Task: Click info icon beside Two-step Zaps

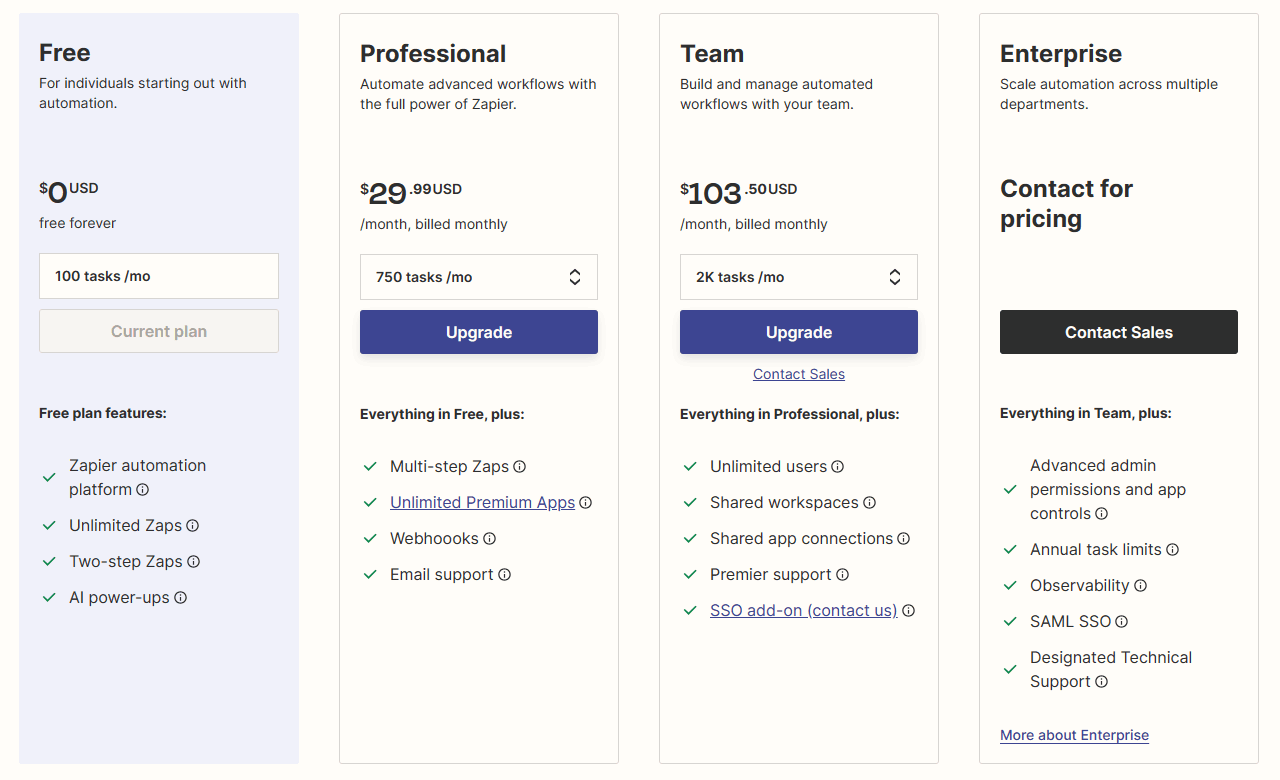Action: click(x=194, y=562)
